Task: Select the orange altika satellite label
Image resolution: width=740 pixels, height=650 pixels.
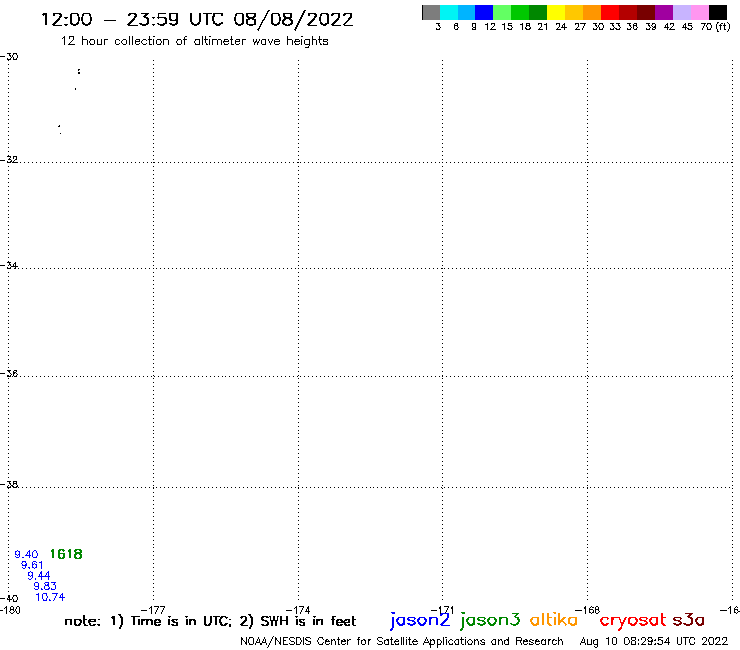Action: 554,620
